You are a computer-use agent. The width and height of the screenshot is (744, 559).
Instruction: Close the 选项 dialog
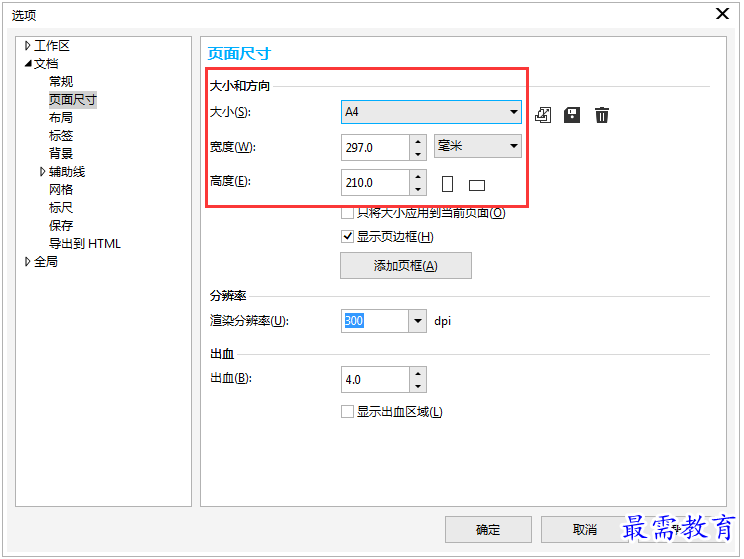coord(722,14)
